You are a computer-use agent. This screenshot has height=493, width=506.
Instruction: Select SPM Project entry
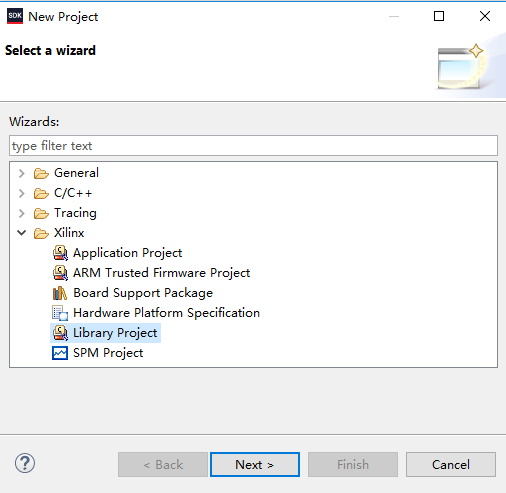click(108, 353)
